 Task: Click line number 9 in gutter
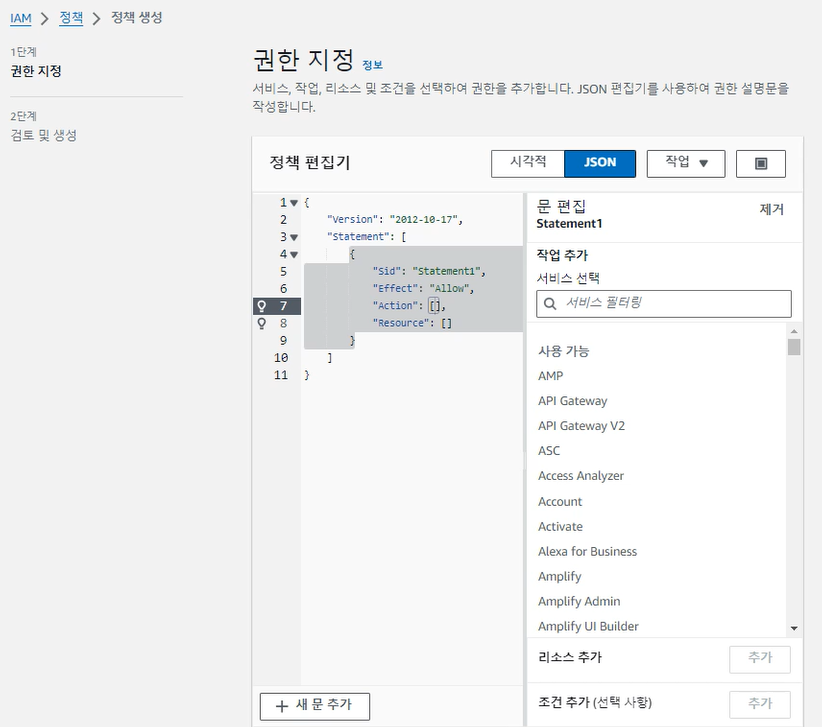coord(284,341)
